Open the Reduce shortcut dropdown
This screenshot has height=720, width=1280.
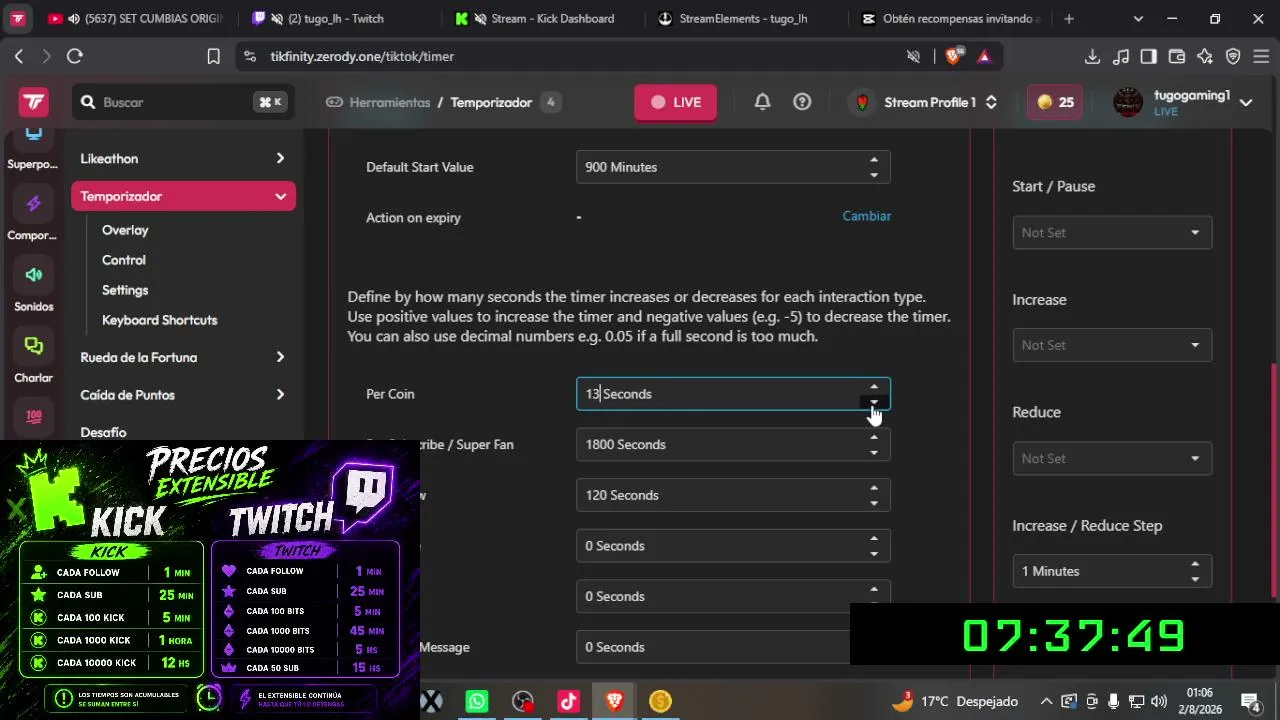pyautogui.click(x=1112, y=458)
